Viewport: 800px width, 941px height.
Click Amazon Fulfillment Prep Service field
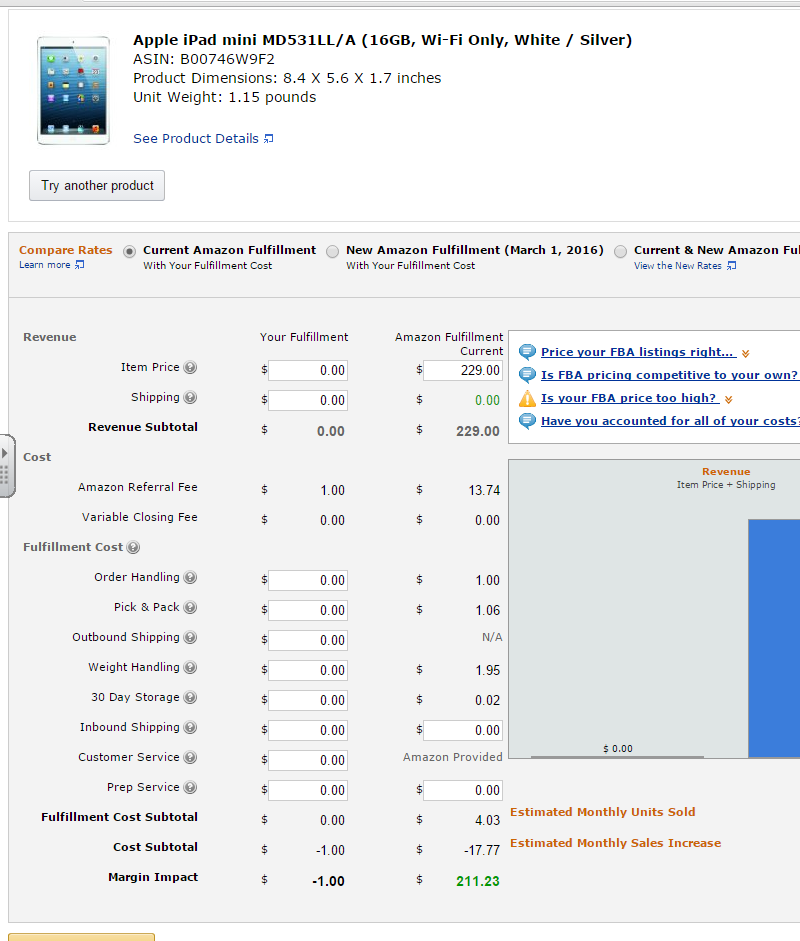463,790
